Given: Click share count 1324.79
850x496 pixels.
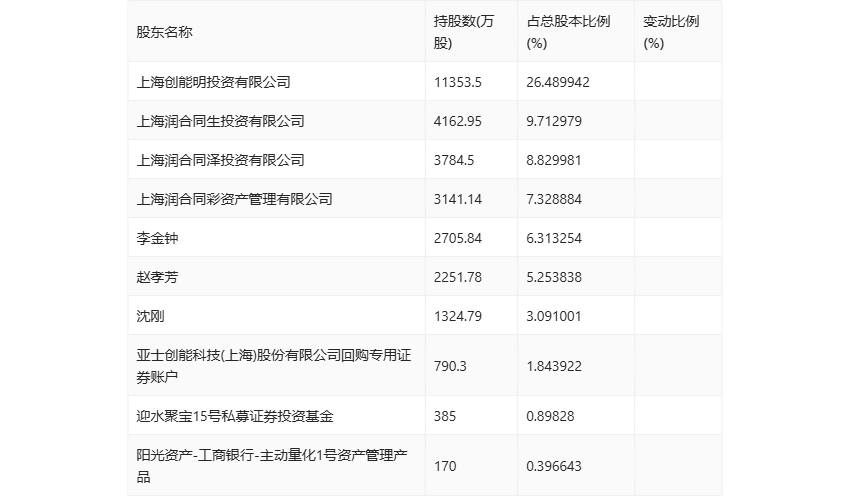Looking at the screenshot, I should (x=458, y=316).
